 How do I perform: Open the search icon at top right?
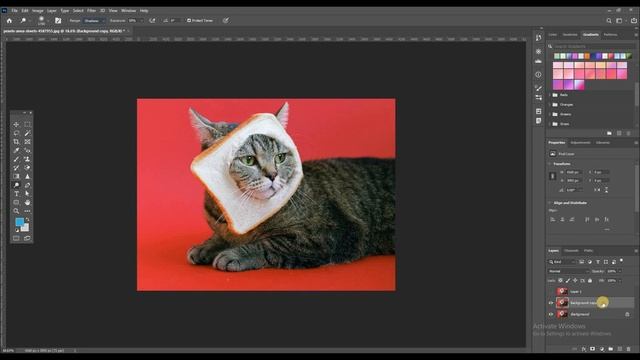pyautogui.click(x=609, y=20)
